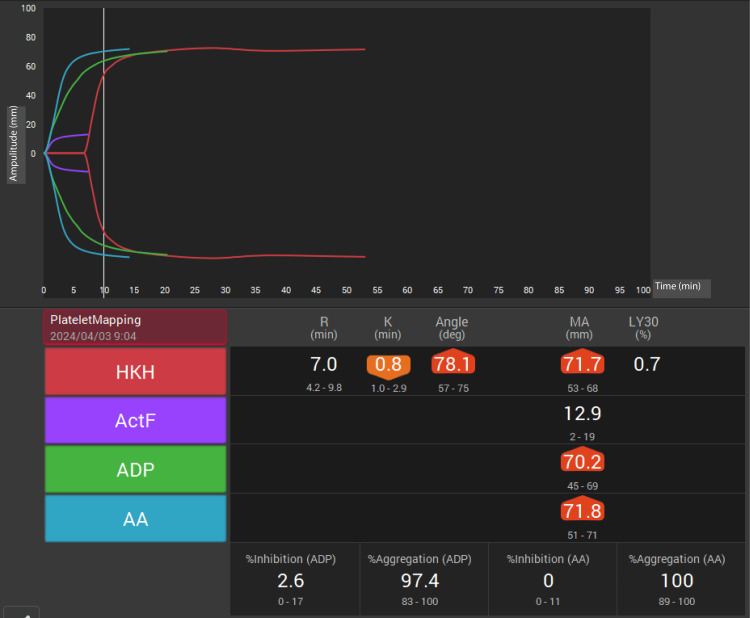Click the white vertical time cursor line
Screen dimensions: 750x618
(104, 153)
